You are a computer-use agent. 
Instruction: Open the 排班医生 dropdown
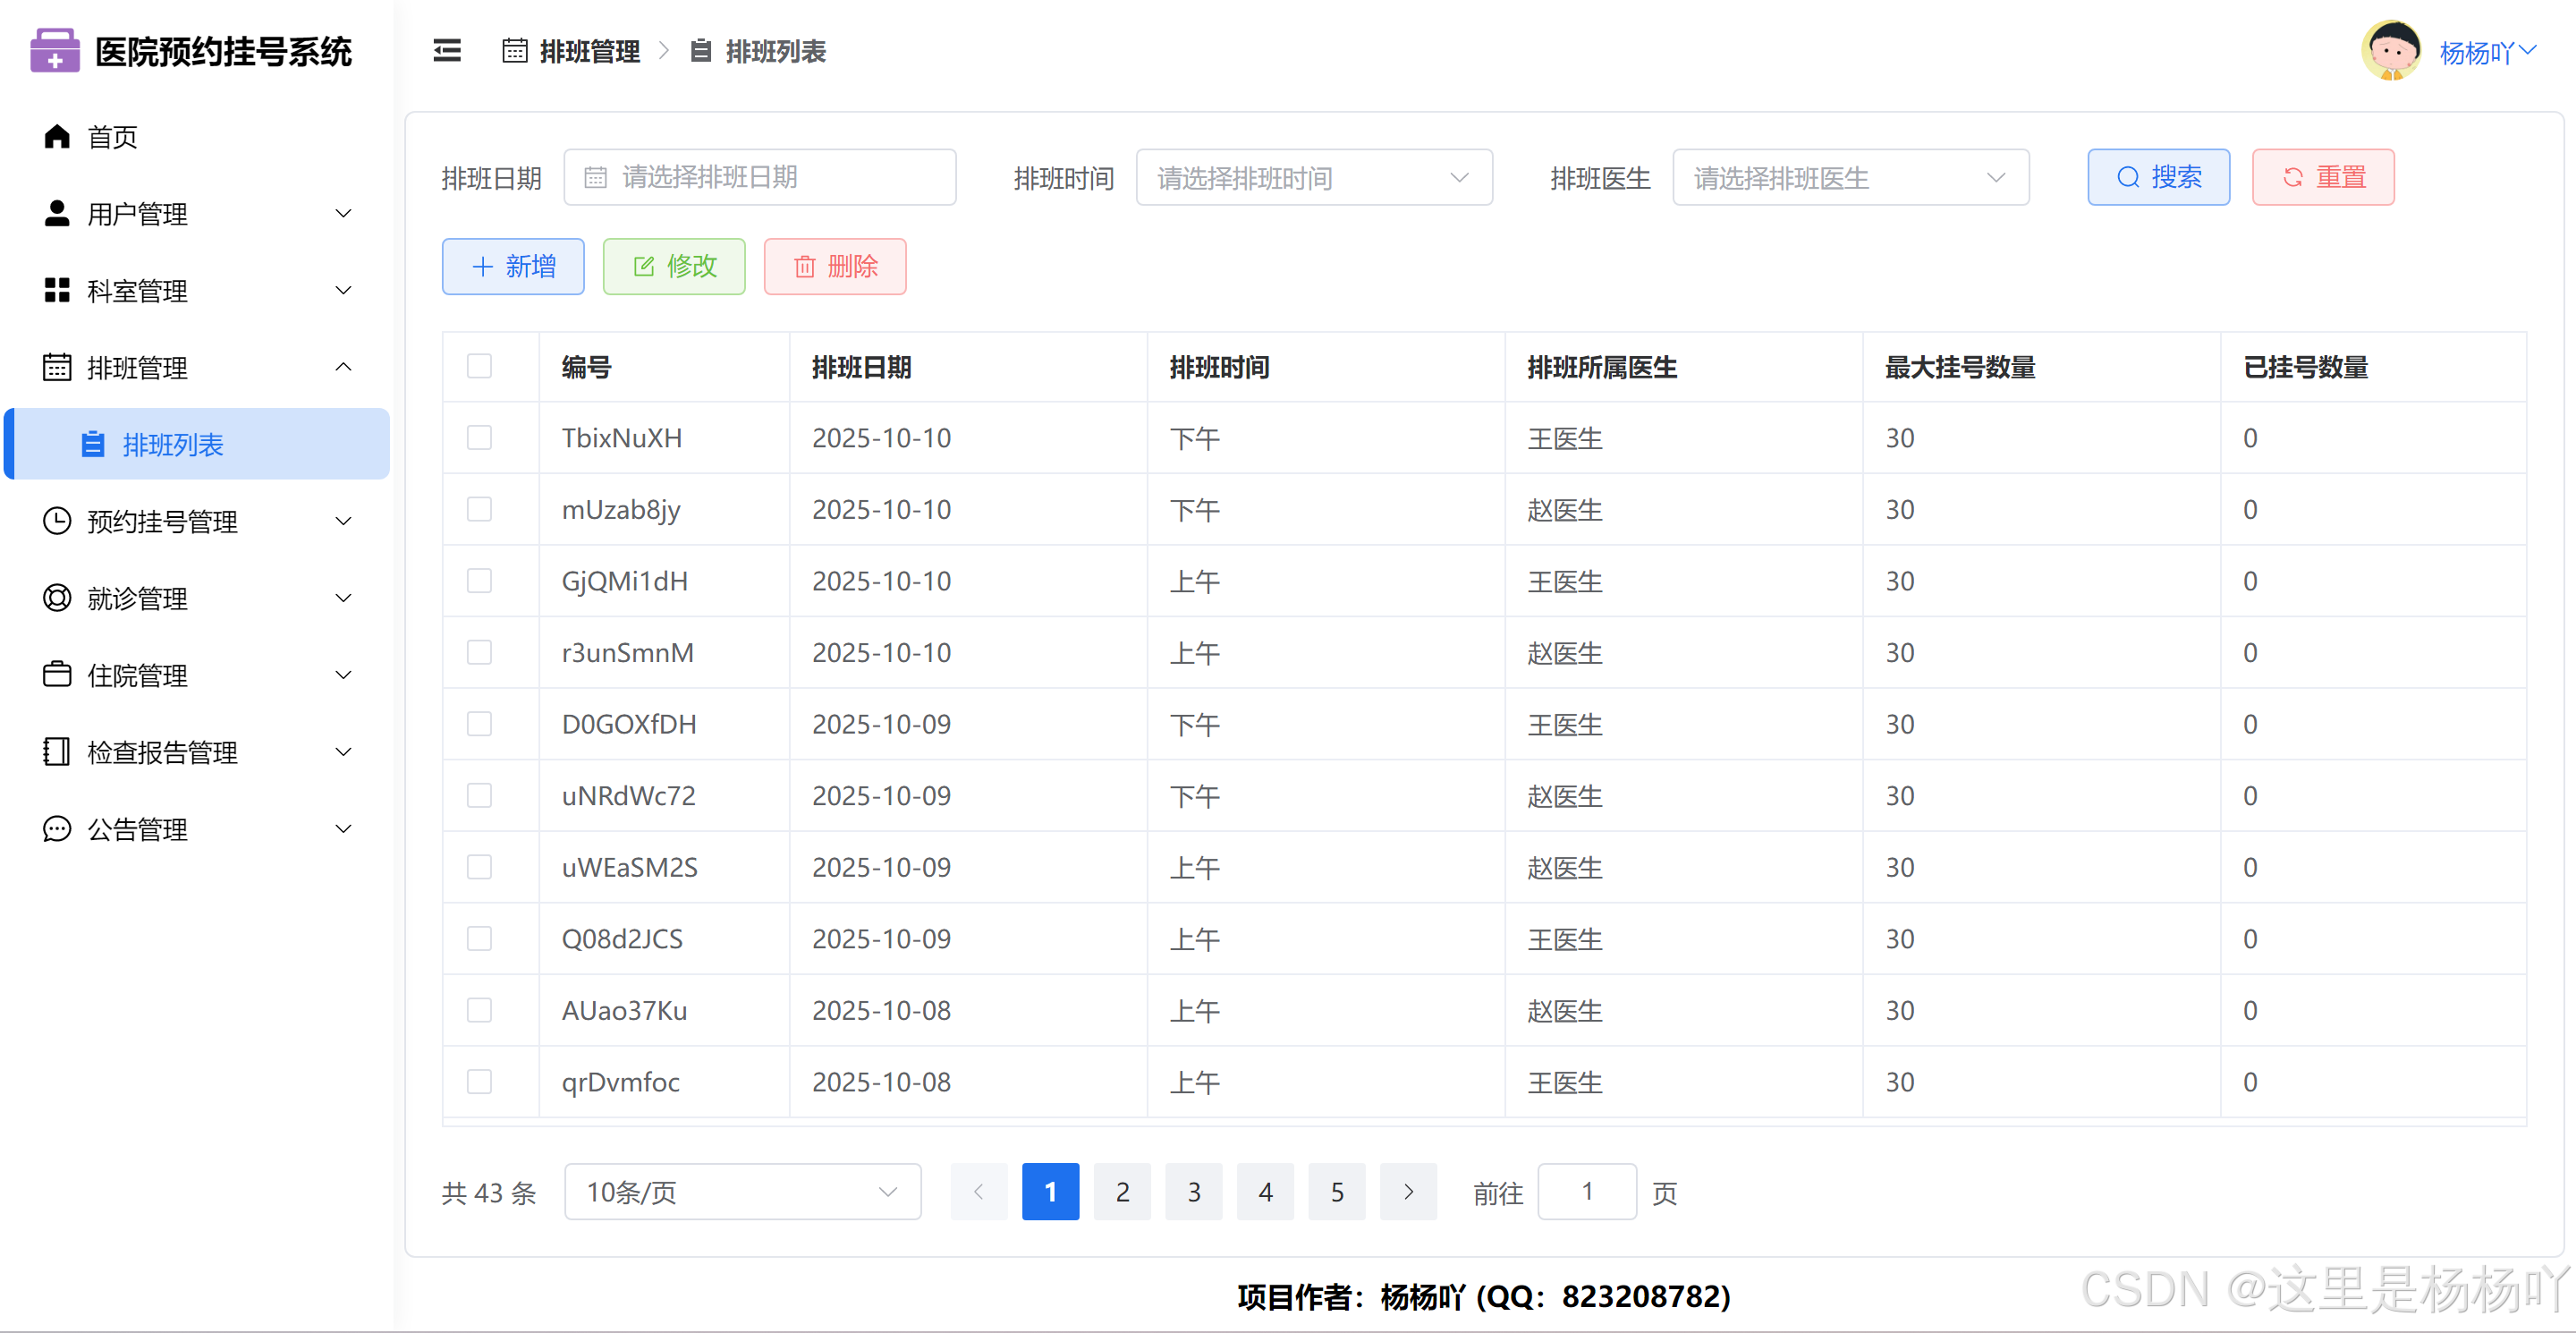pos(1849,178)
